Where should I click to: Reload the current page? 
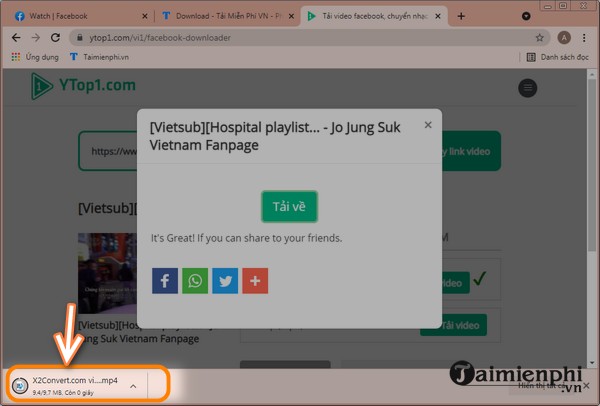[x=55, y=38]
